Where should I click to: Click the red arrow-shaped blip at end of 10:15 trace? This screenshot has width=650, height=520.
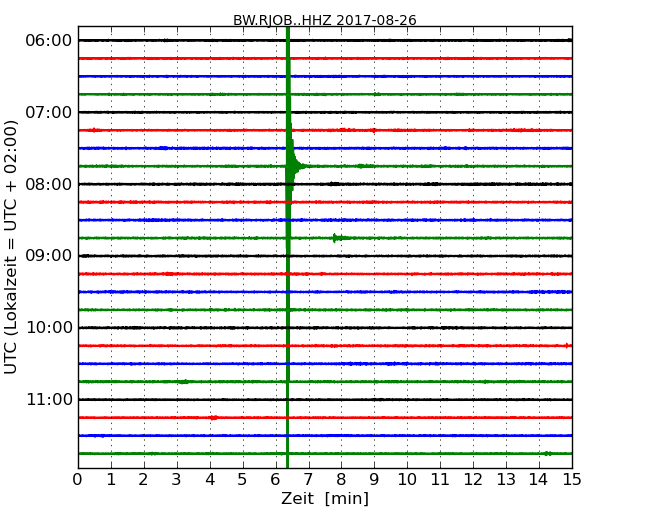pyautogui.click(x=568, y=345)
